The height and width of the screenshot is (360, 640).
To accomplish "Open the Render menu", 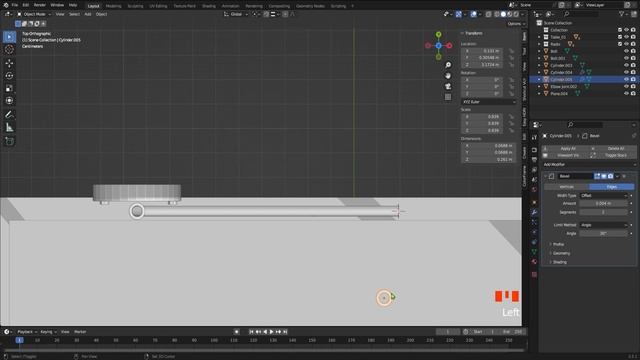I will point(40,5).
